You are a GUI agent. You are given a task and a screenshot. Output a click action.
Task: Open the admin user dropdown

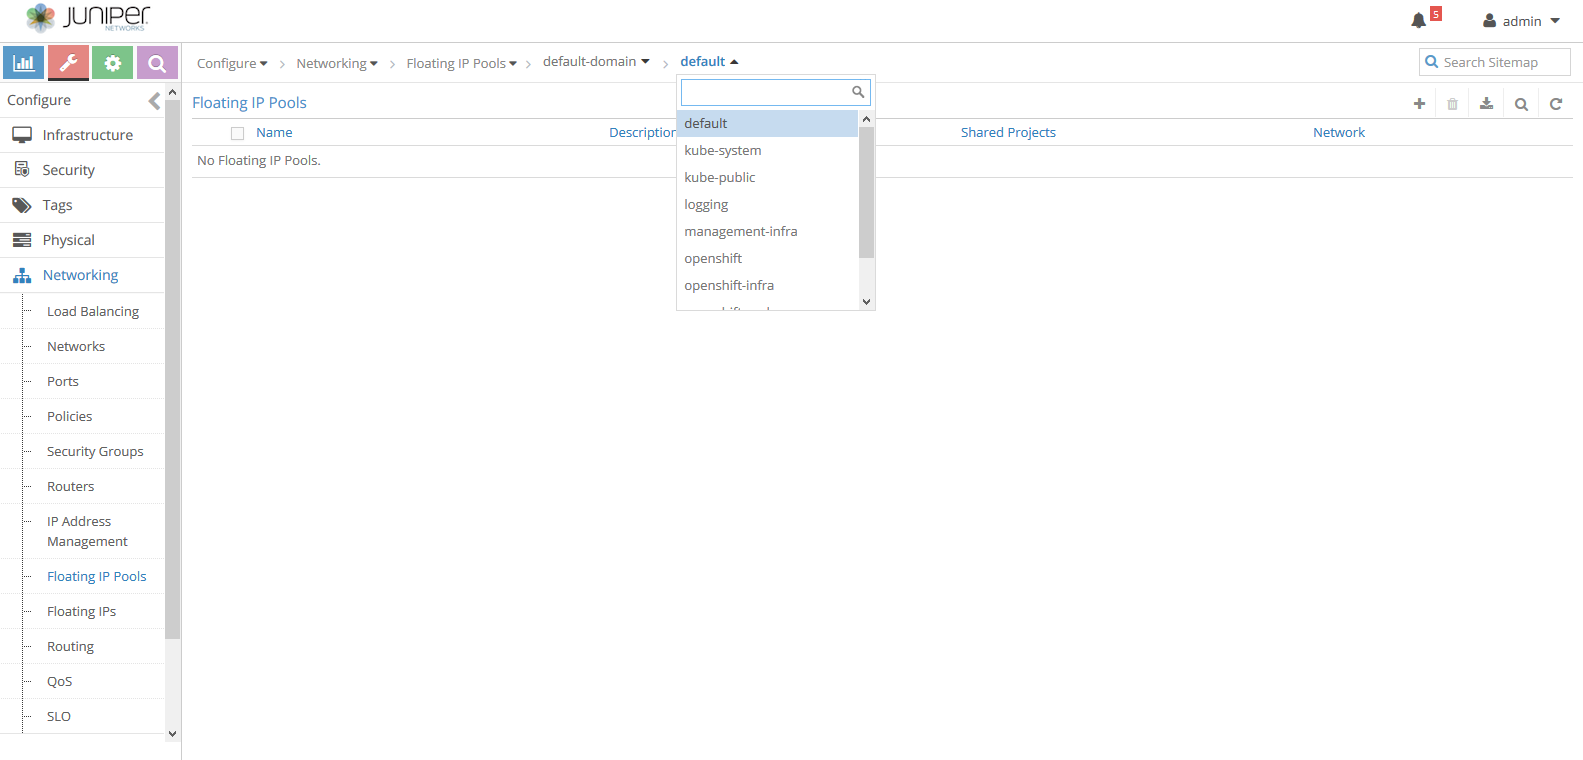(x=1521, y=21)
